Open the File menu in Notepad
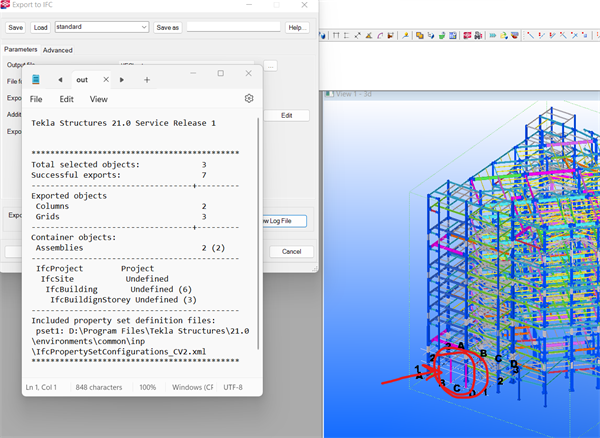The width and height of the screenshot is (600, 438). (36, 99)
